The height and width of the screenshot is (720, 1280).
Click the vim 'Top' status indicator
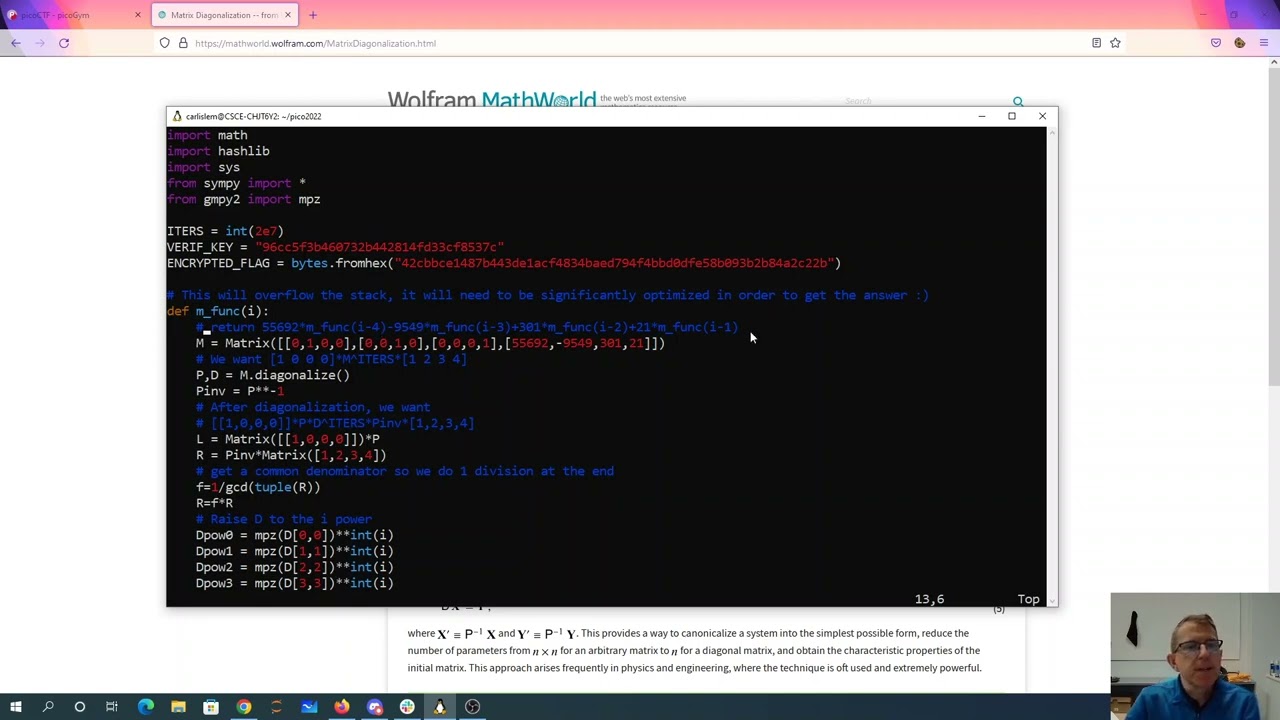tap(1029, 599)
